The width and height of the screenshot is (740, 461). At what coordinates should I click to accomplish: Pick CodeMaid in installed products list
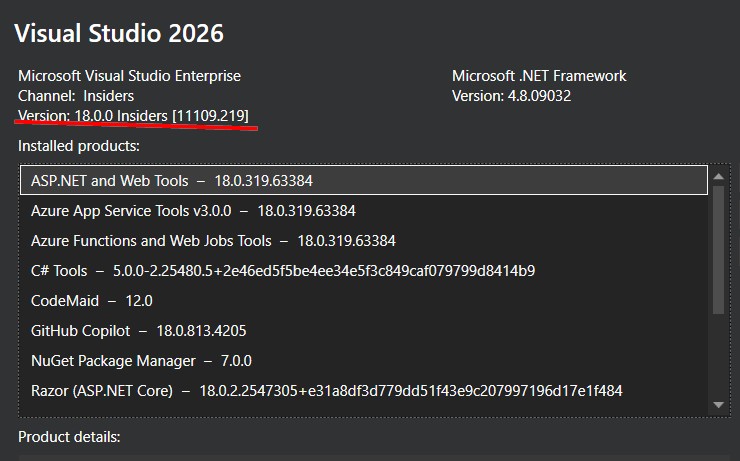92,301
